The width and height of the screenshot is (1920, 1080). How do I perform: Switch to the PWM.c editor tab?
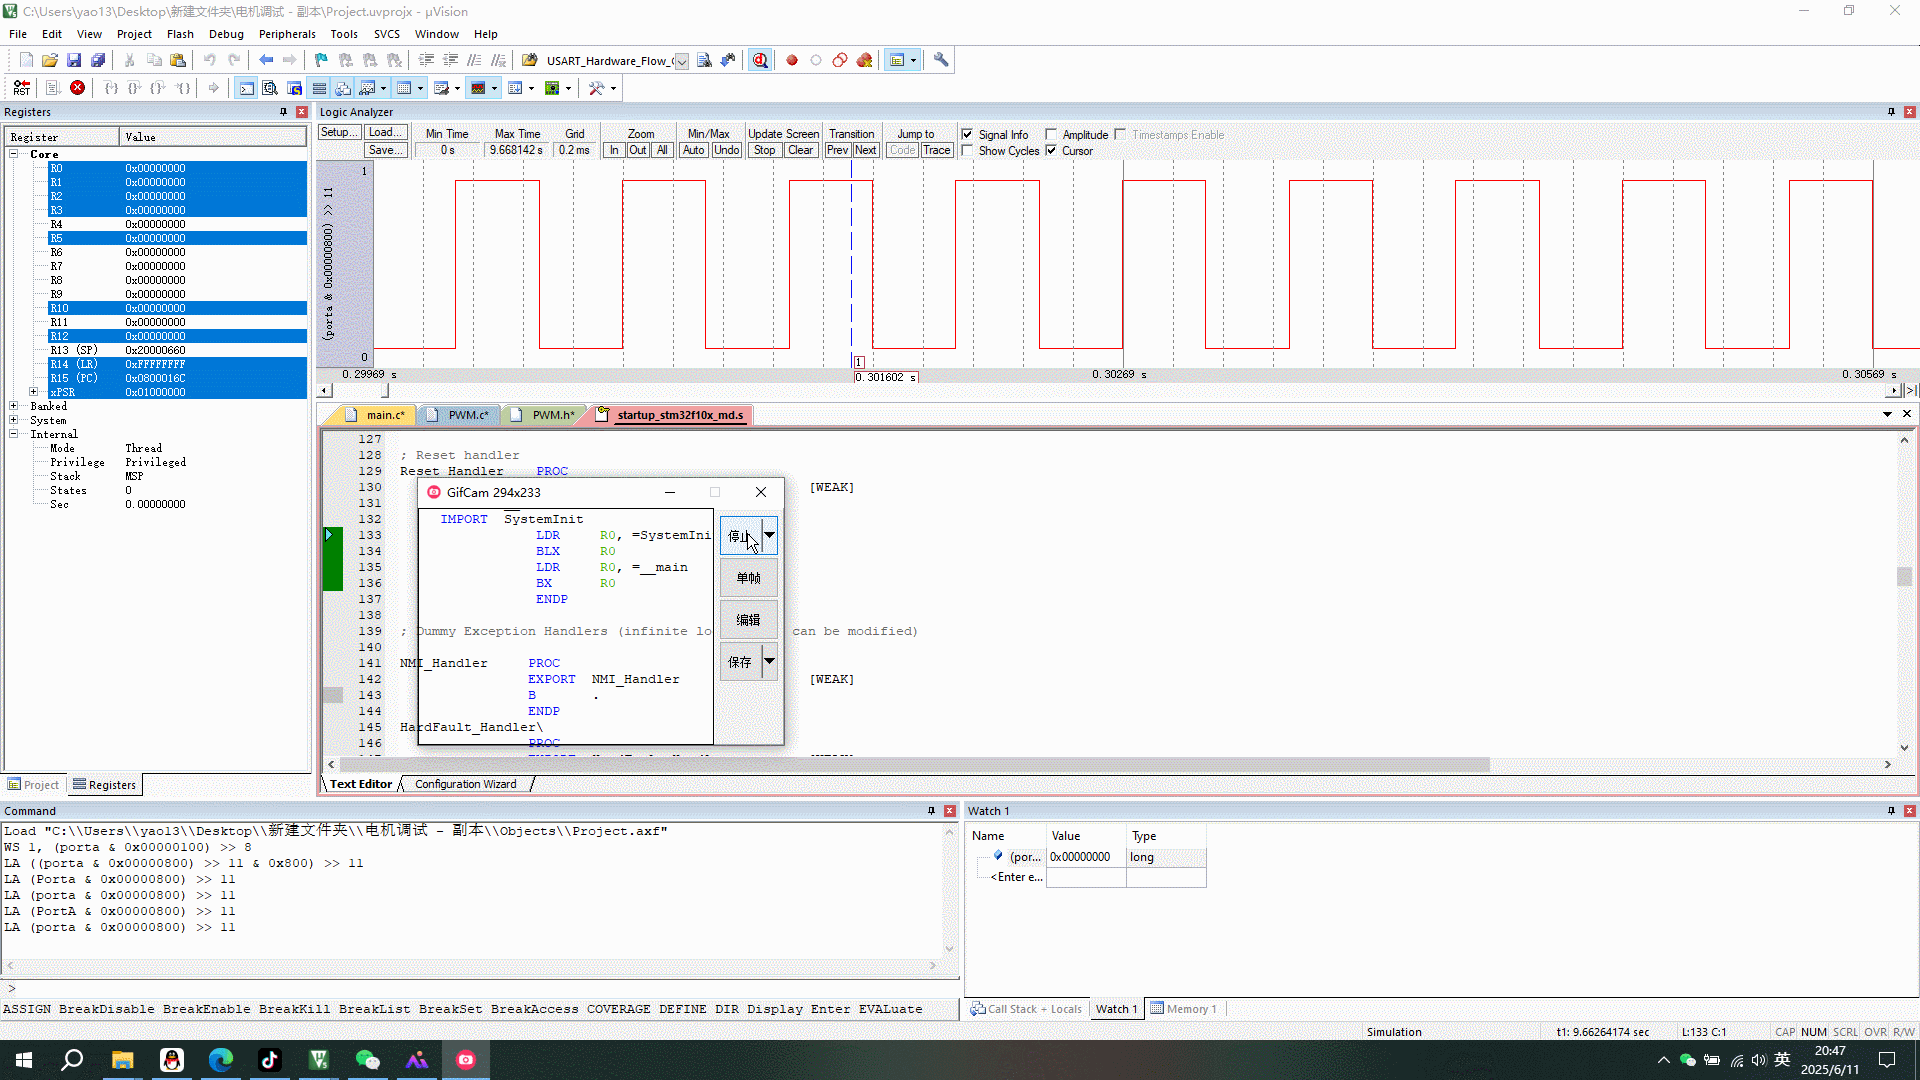[467, 415]
